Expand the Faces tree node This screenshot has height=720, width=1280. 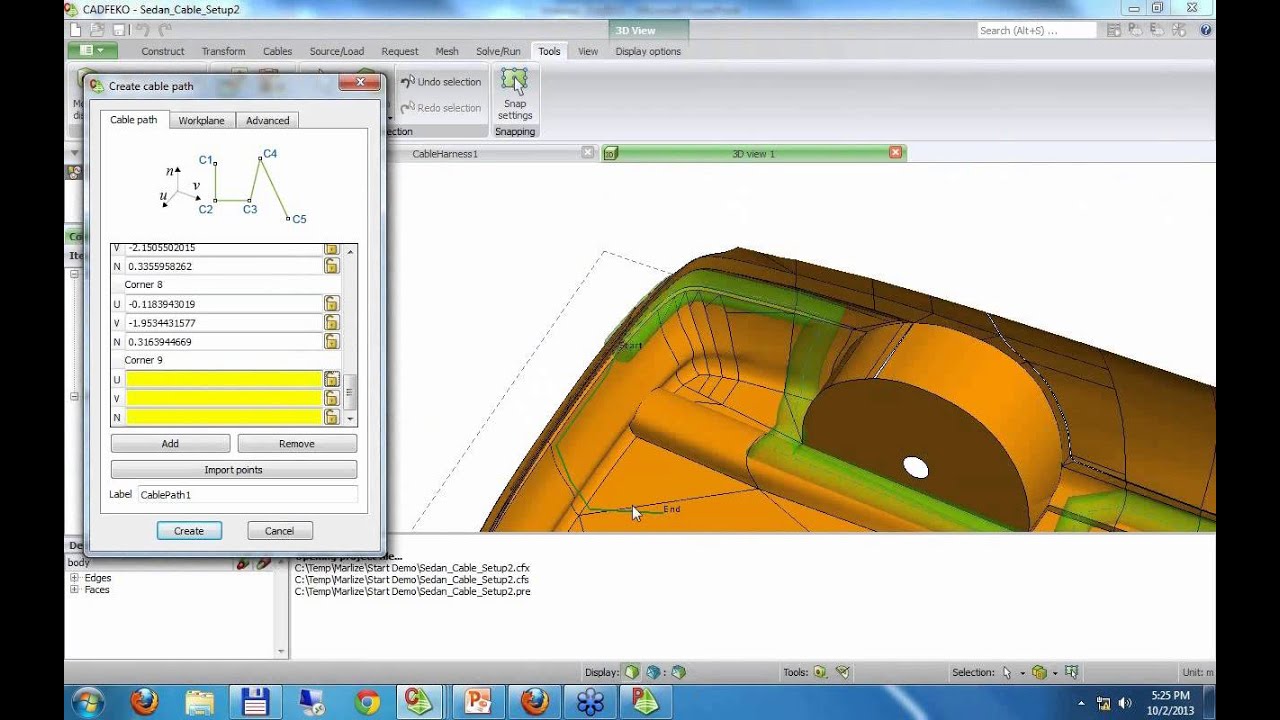click(x=74, y=590)
